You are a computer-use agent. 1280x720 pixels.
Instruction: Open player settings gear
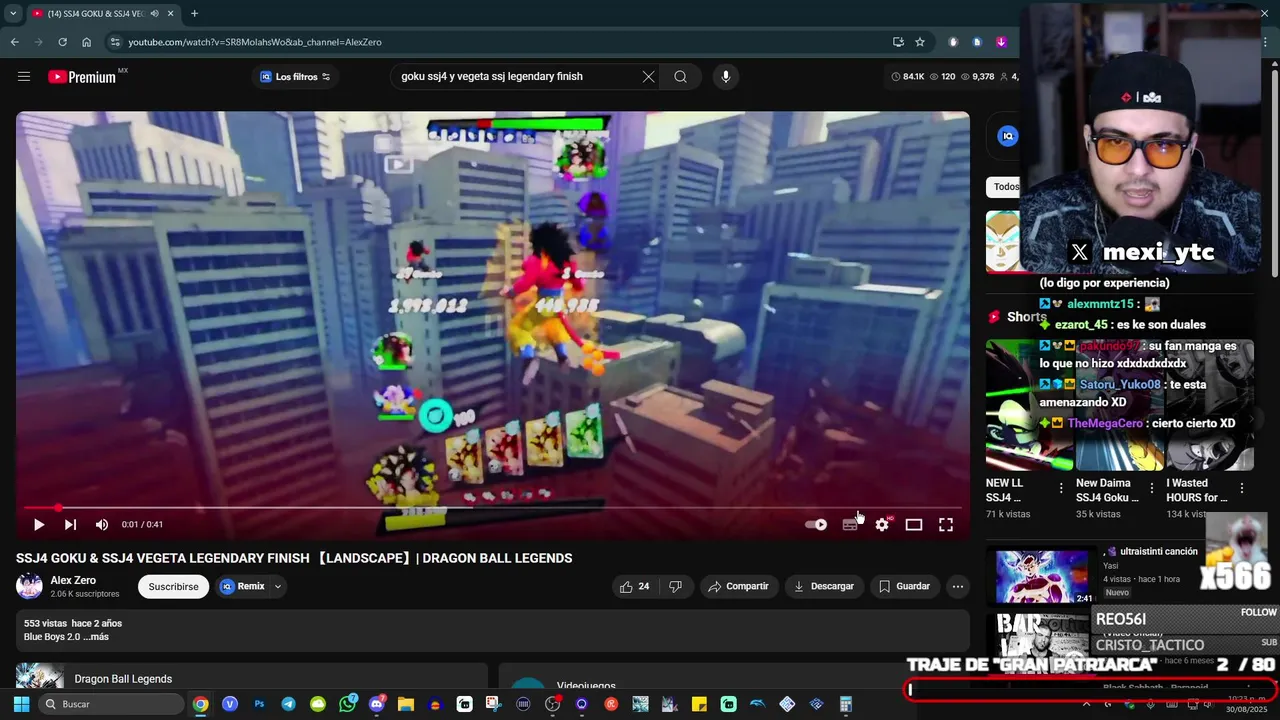(882, 524)
